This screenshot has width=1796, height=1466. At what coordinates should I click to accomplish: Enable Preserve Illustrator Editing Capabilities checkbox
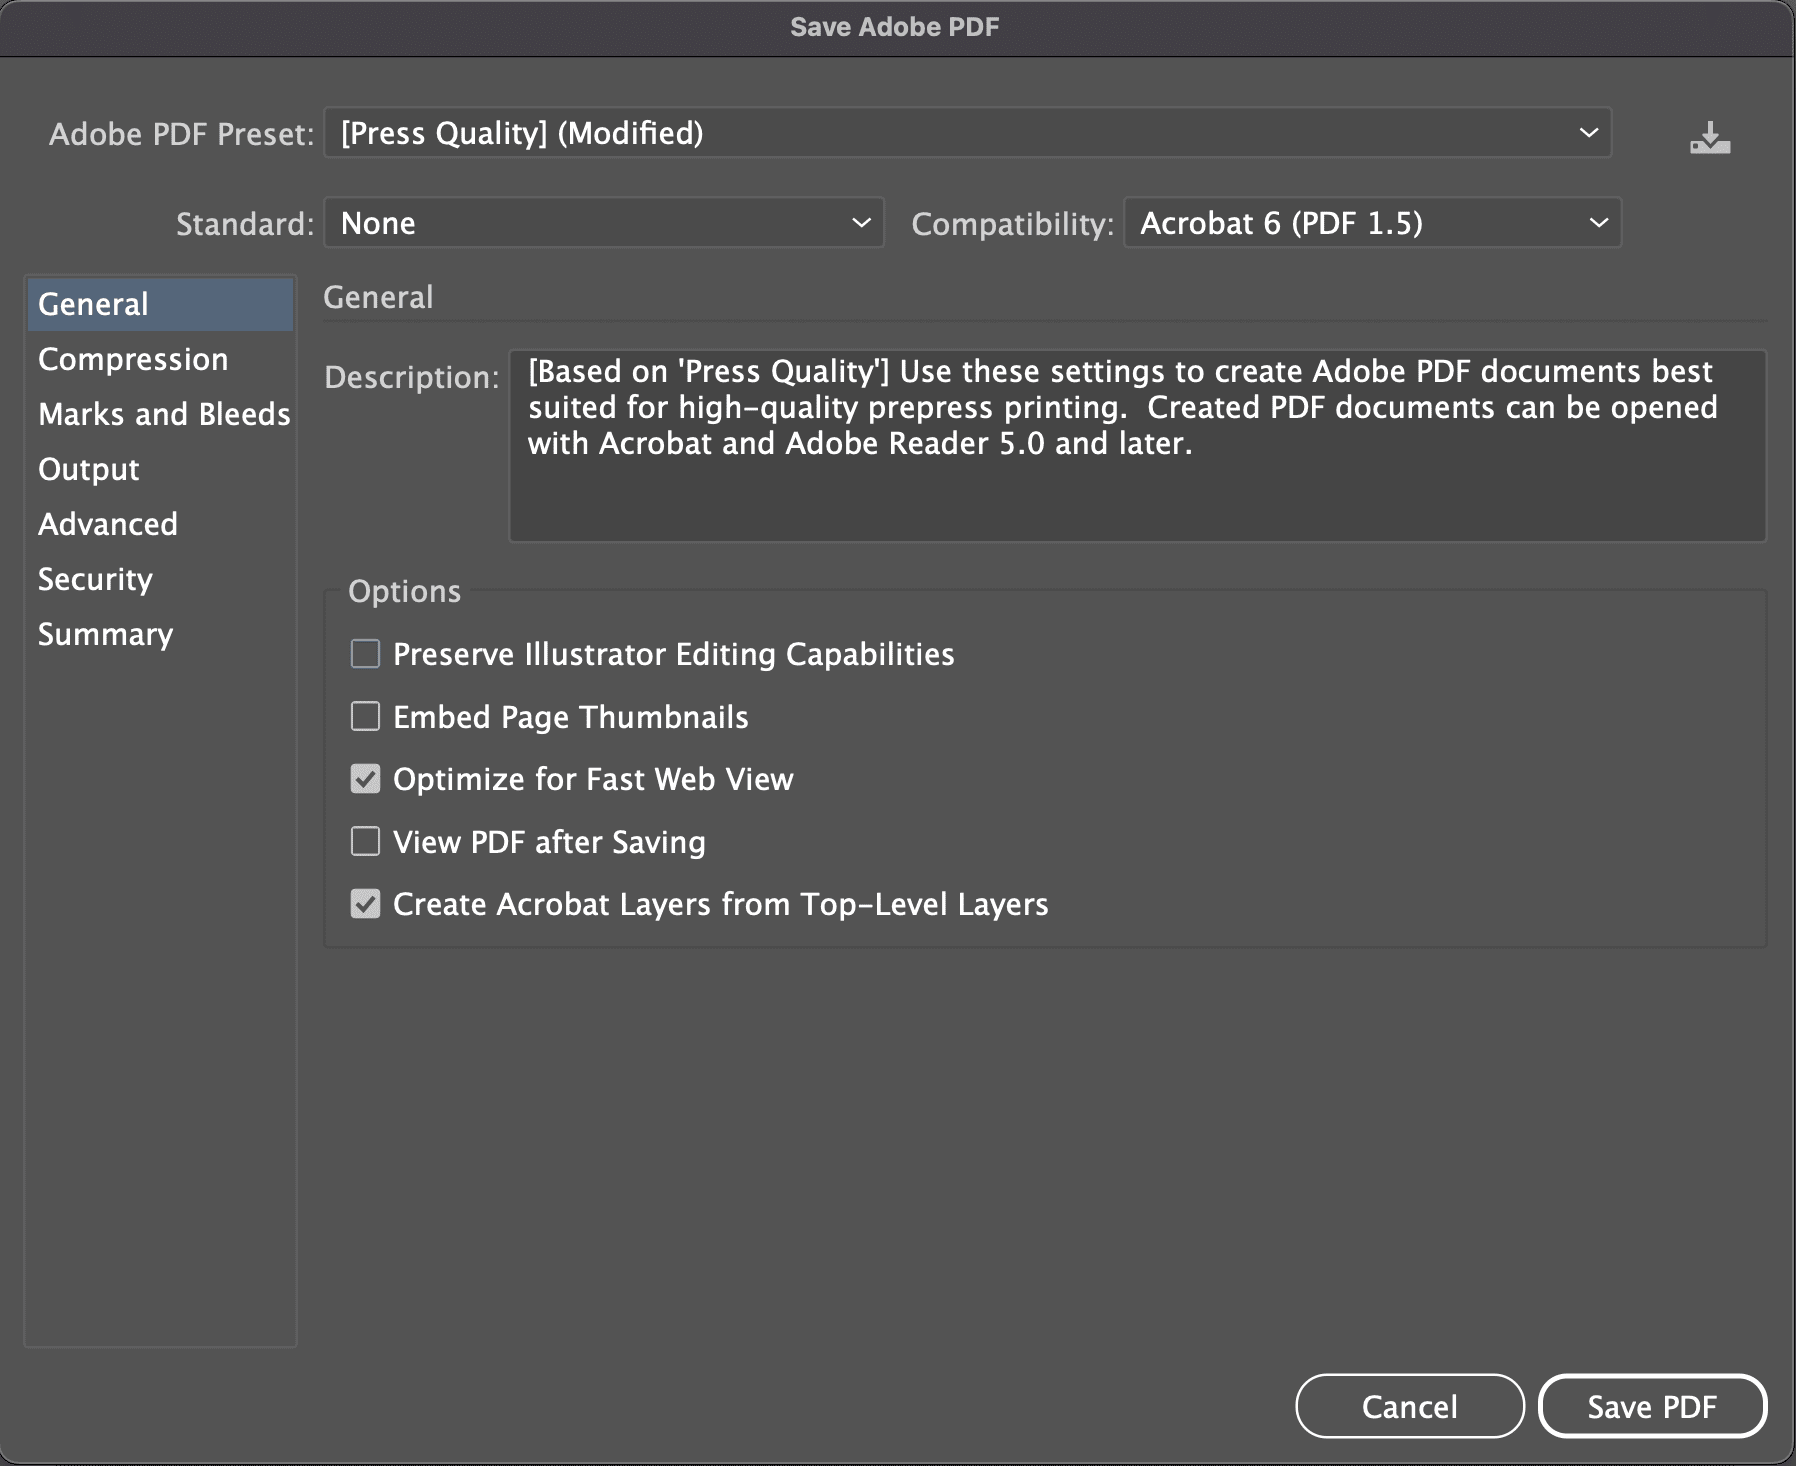pyautogui.click(x=365, y=654)
